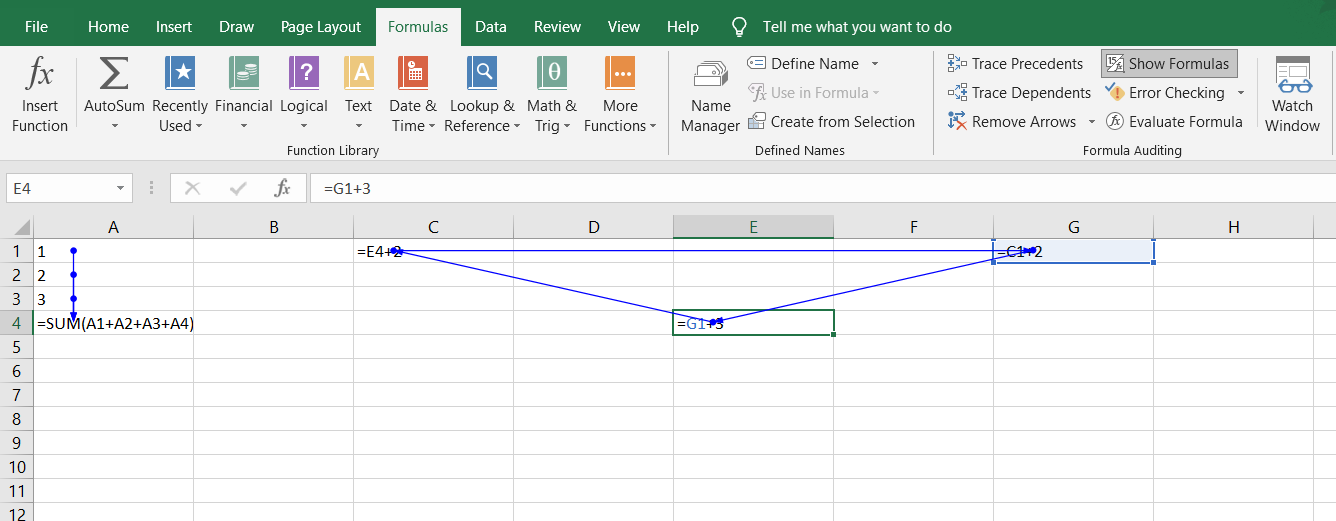Image resolution: width=1336 pixels, height=521 pixels.
Task: Click the Name Box showing E4
Action: pyautogui.click(x=60, y=188)
